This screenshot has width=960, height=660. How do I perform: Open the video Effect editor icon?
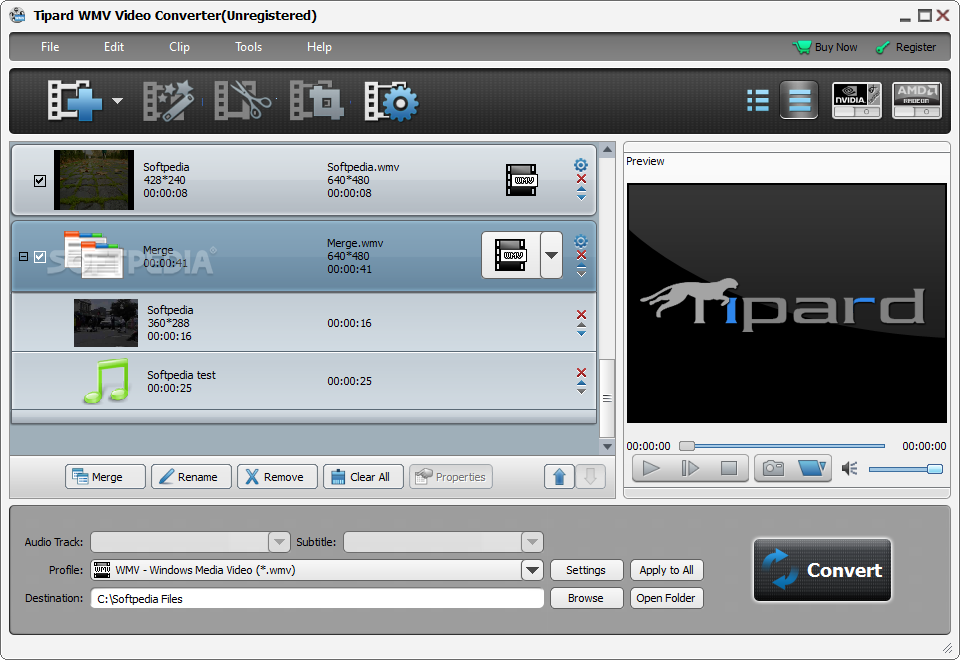click(168, 101)
